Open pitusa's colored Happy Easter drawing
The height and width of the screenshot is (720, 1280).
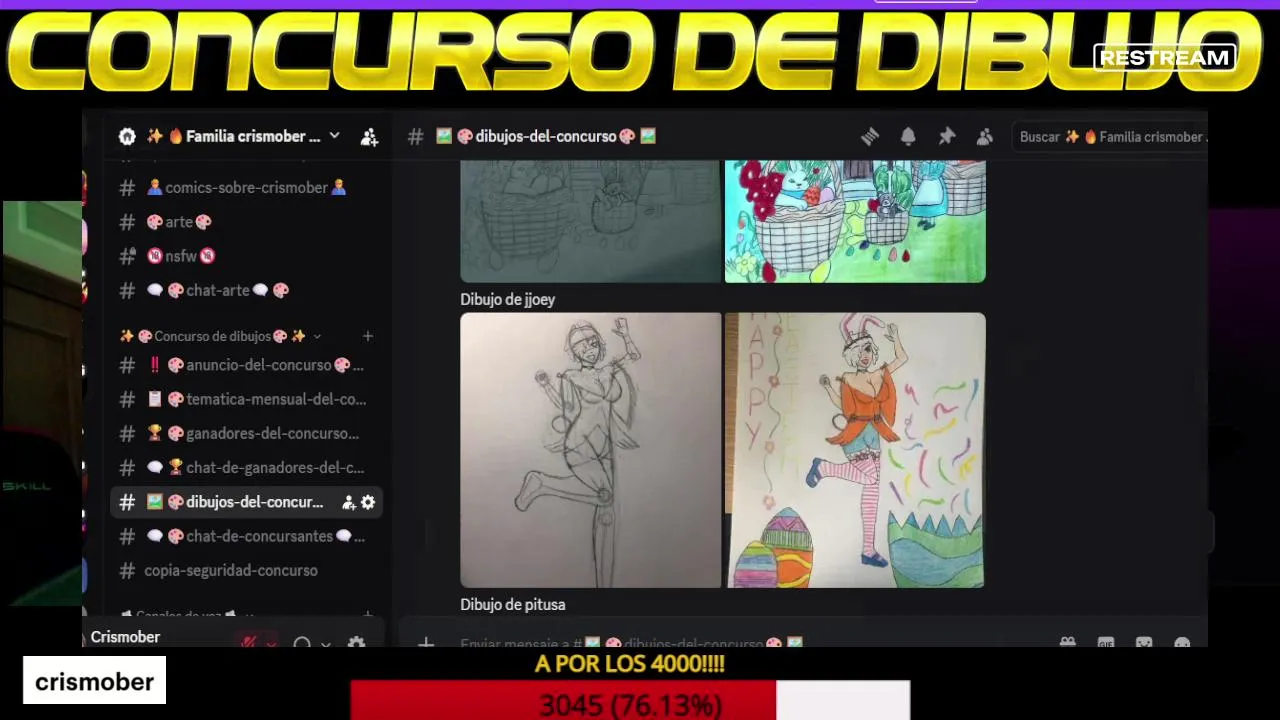coord(855,450)
